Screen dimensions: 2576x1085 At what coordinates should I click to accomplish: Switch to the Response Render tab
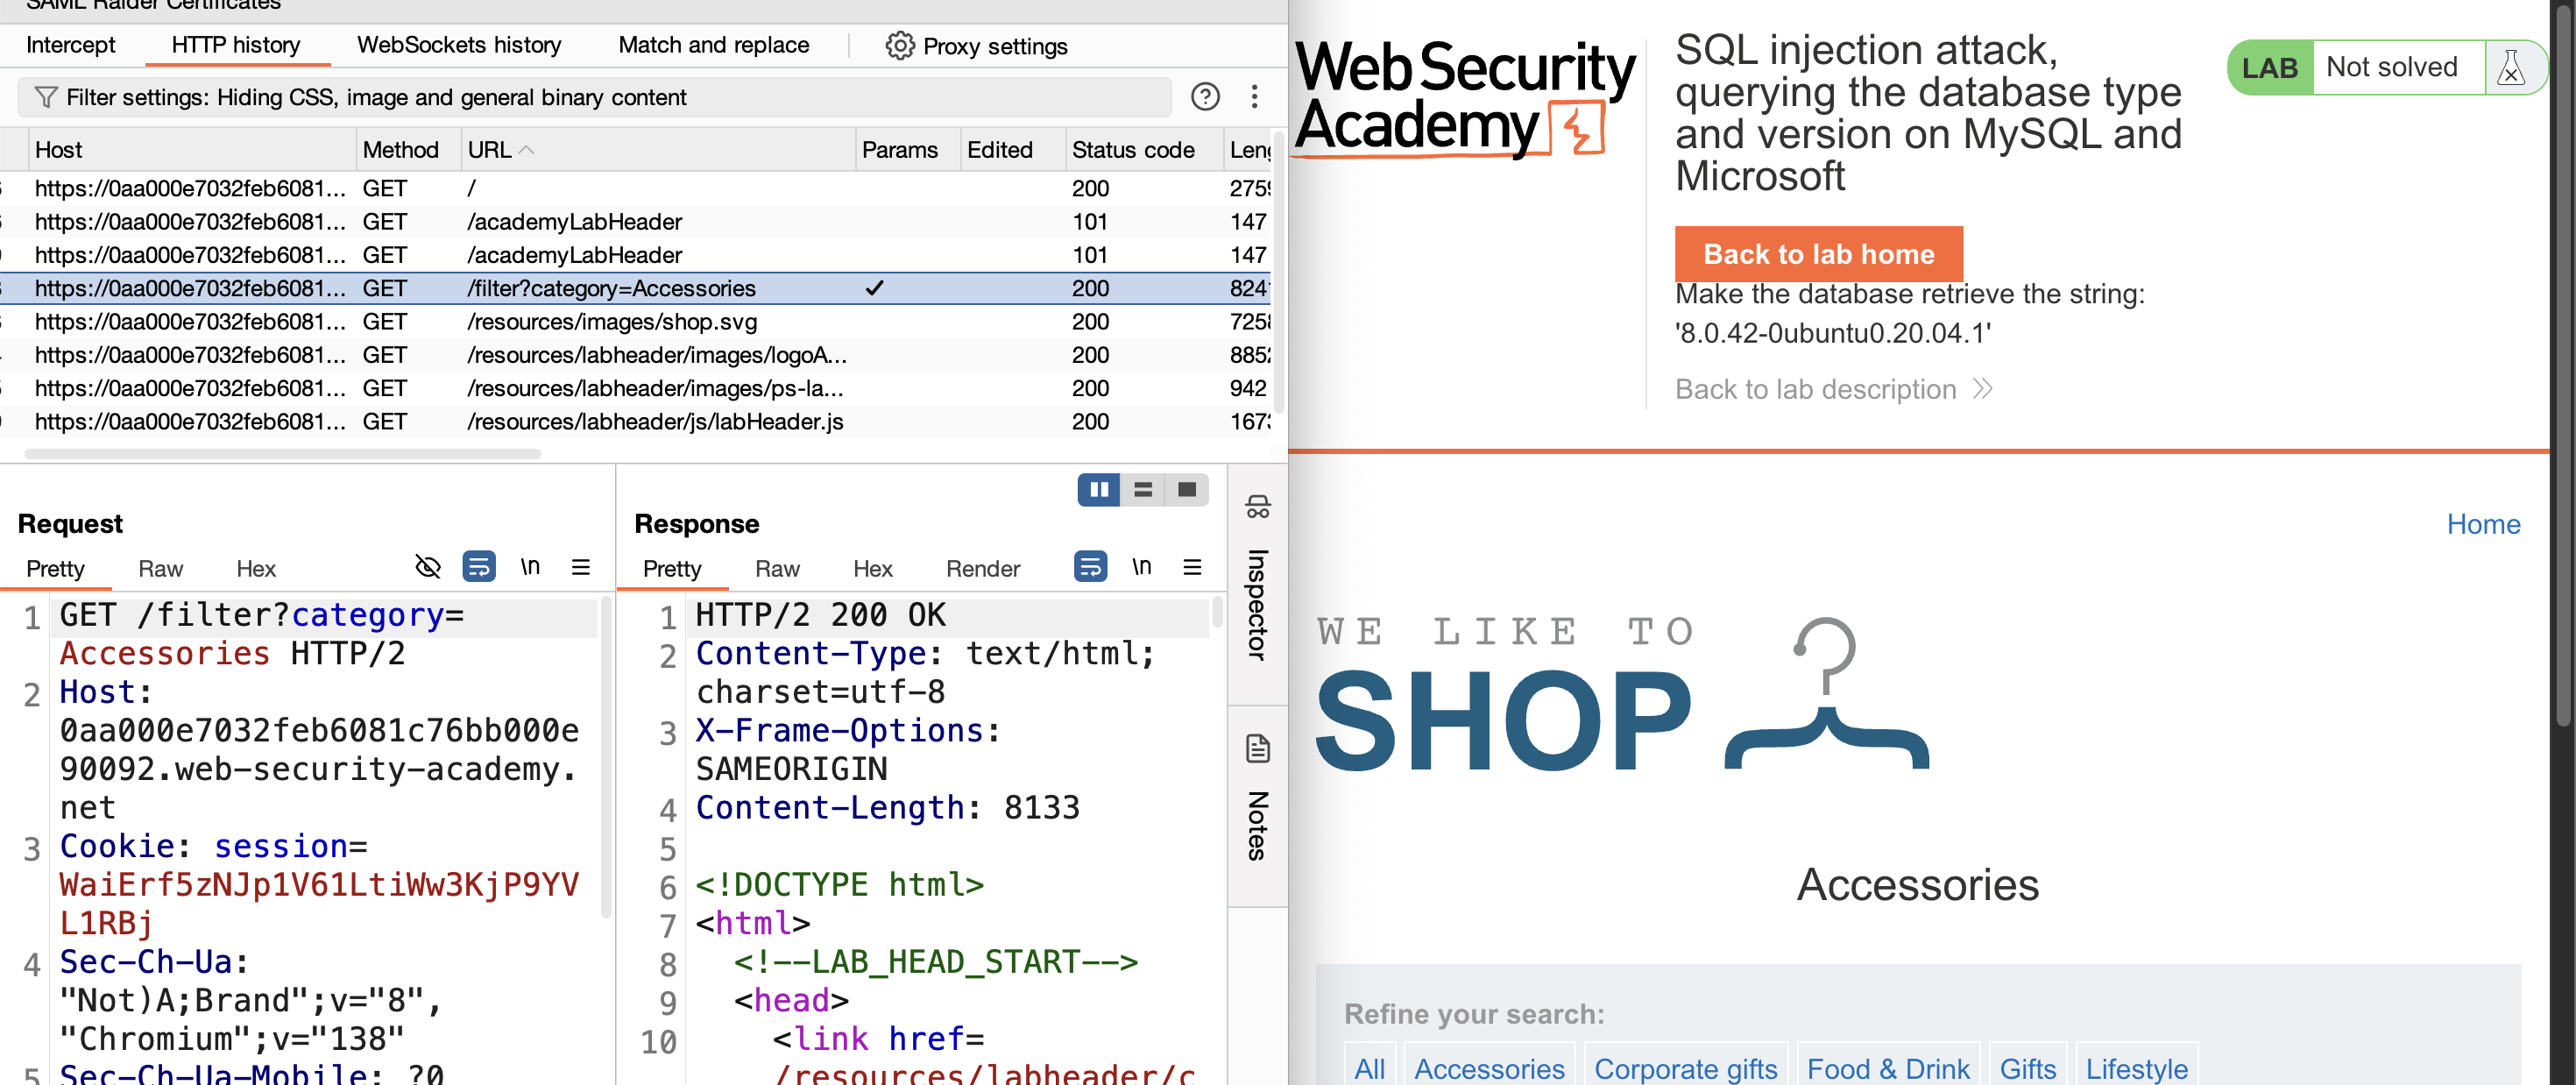(982, 569)
